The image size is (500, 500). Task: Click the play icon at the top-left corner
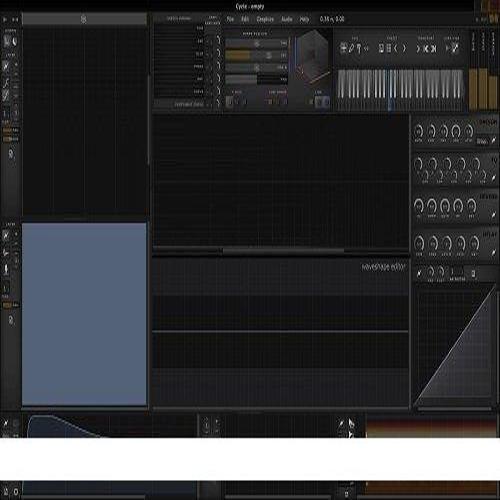coord(5,20)
